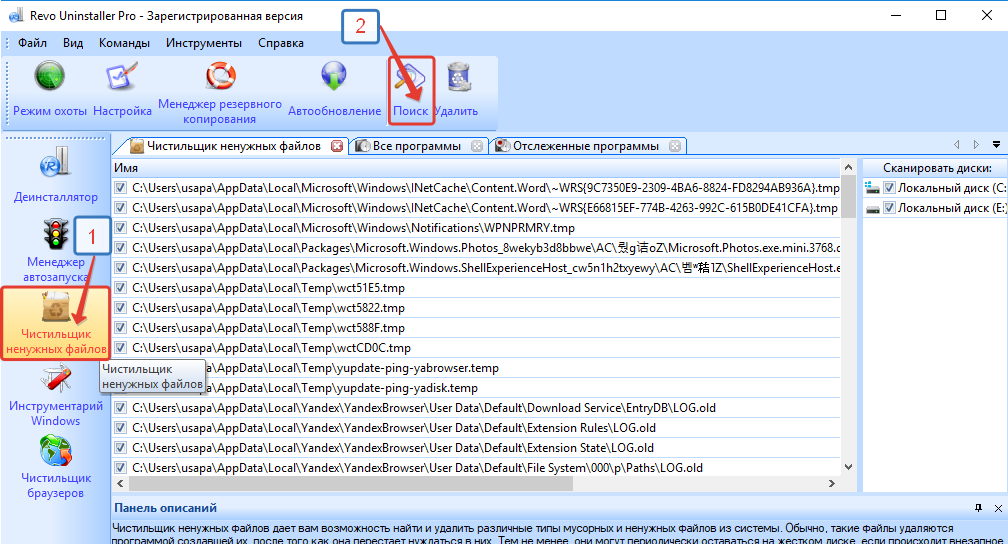Toggle checkbox for wct5822.tmp
This screenshot has width=1008, height=544.
[x=120, y=307]
